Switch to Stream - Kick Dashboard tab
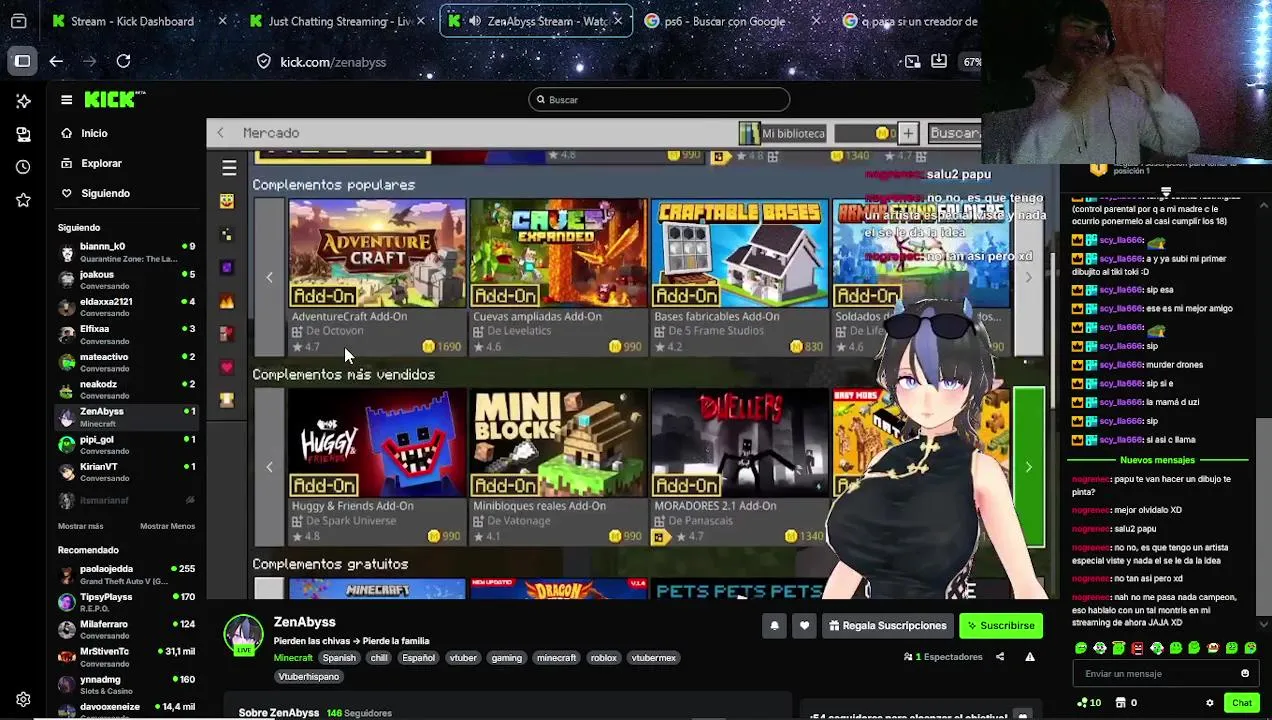 tap(132, 21)
